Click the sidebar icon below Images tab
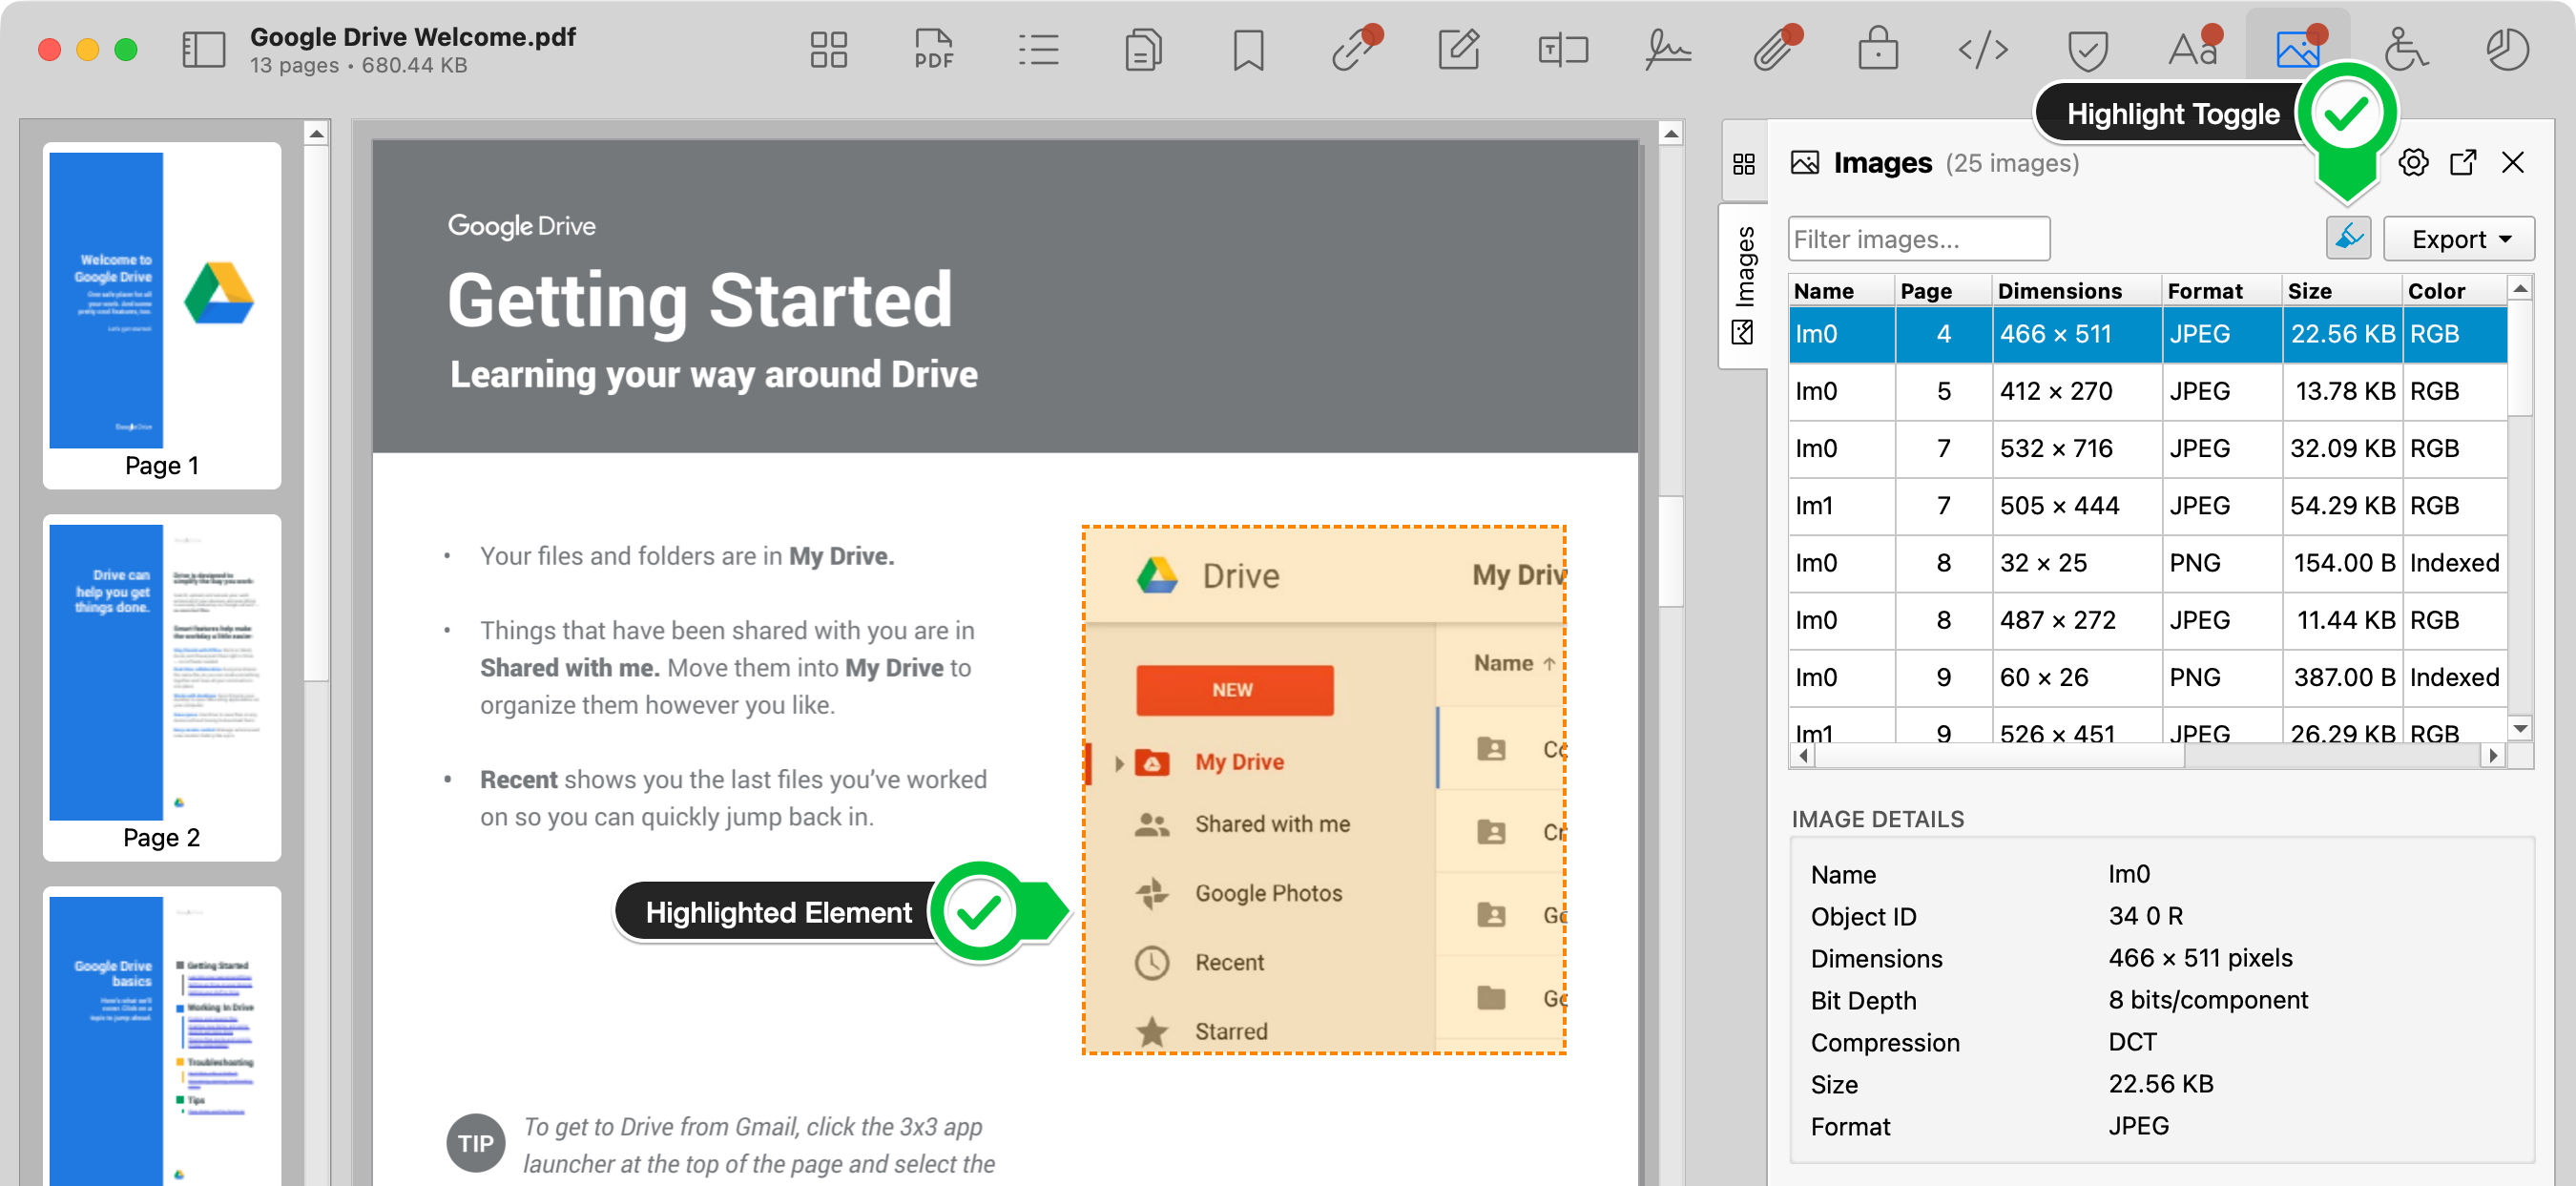This screenshot has width=2576, height=1186. pos(1742,333)
